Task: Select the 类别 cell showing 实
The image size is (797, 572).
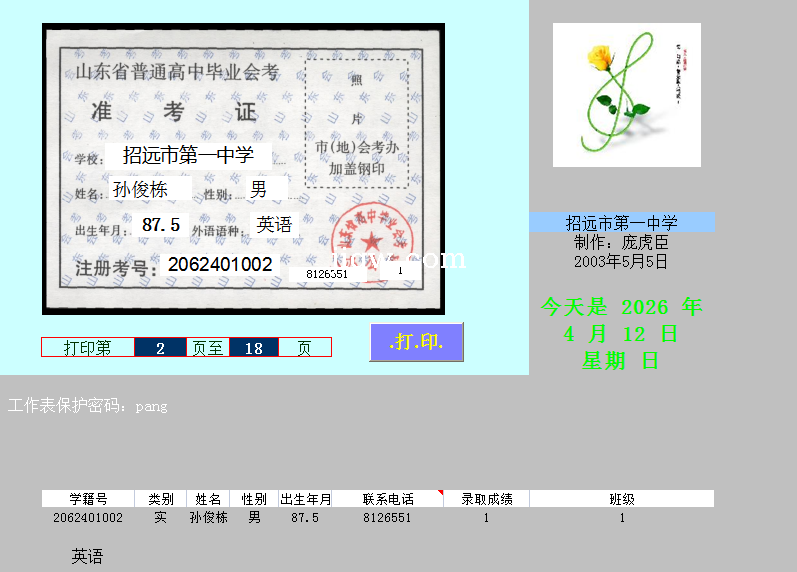Action: coord(160,518)
